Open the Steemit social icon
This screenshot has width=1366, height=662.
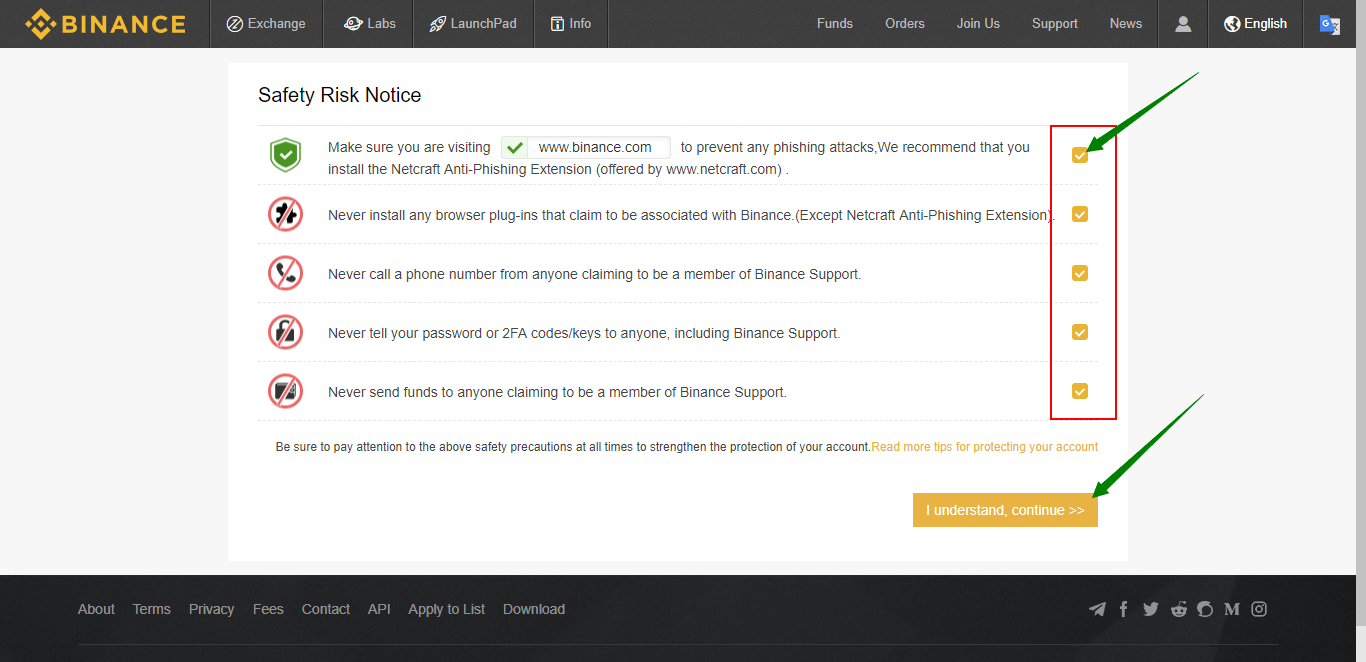1205,609
